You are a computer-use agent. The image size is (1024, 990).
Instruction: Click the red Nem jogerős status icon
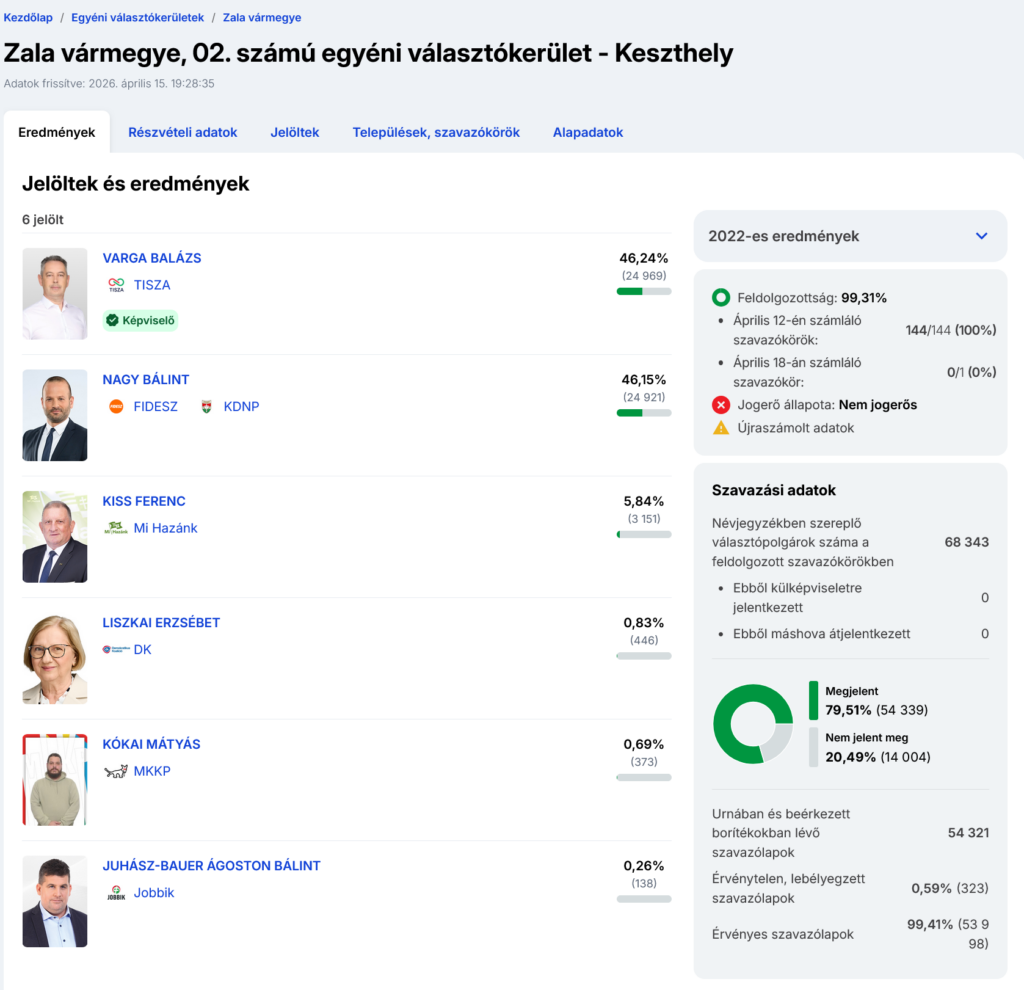(721, 405)
